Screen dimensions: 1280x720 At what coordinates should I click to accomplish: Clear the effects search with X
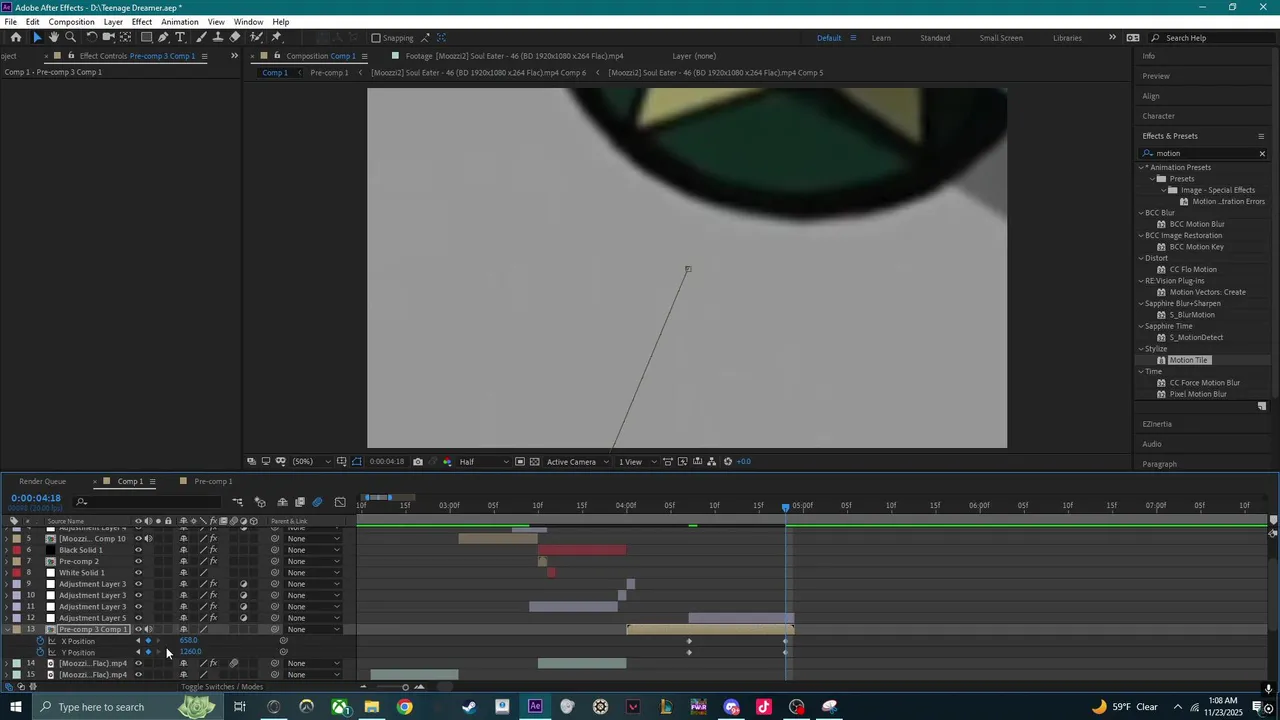(1262, 154)
